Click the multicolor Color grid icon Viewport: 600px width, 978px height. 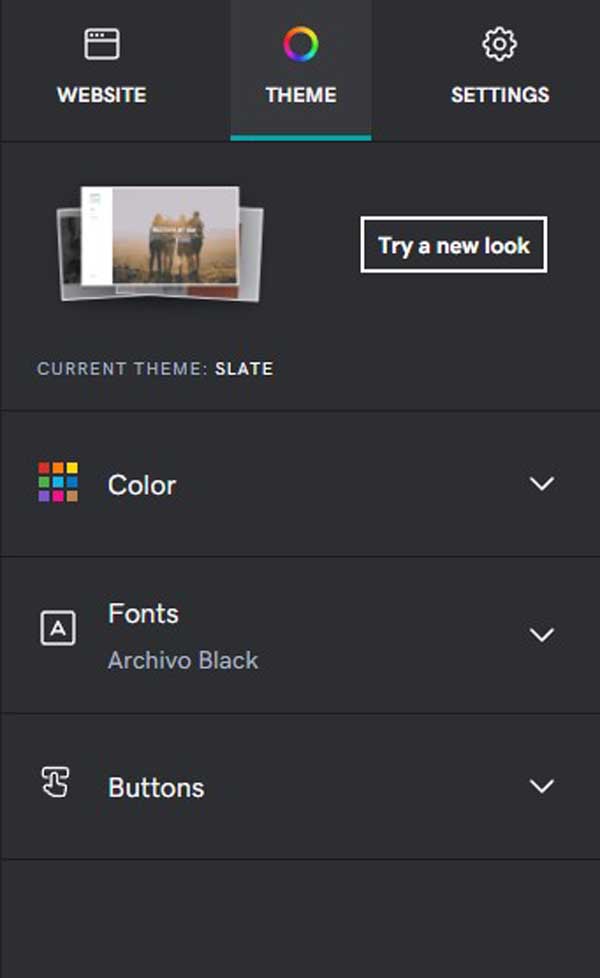coord(58,482)
